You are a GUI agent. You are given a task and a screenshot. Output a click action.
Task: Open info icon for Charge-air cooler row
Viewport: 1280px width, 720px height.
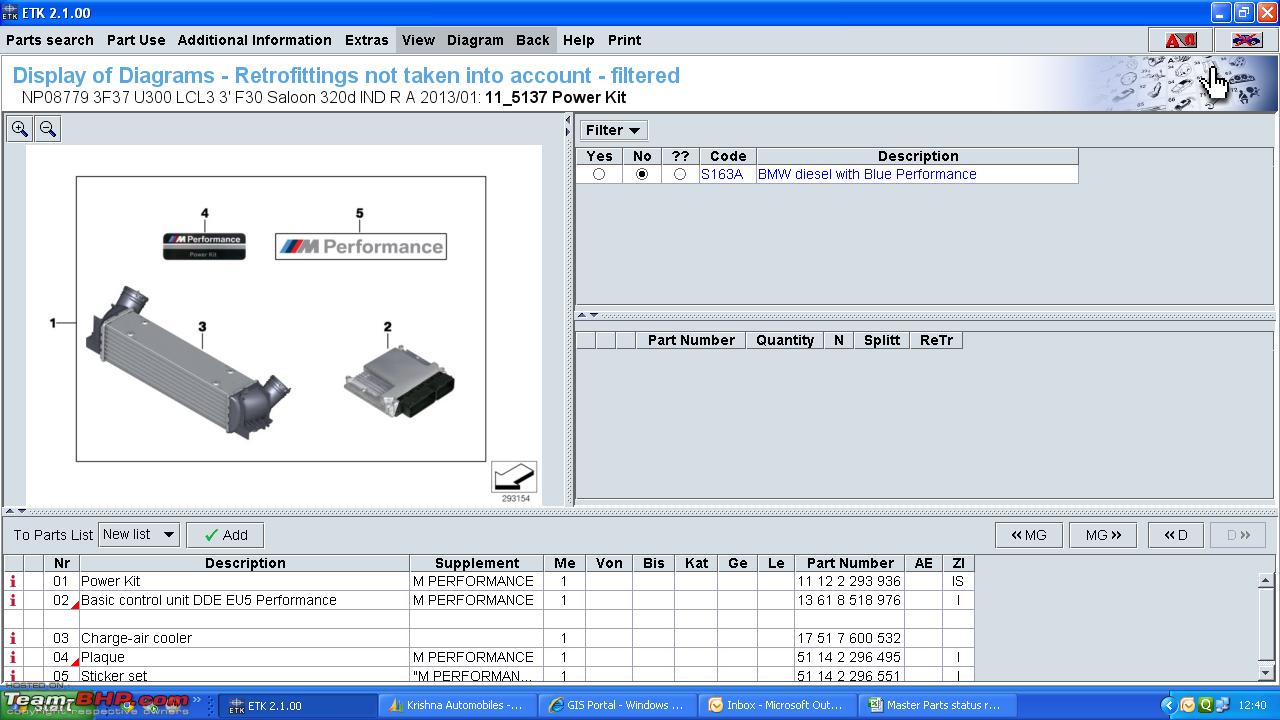13,638
